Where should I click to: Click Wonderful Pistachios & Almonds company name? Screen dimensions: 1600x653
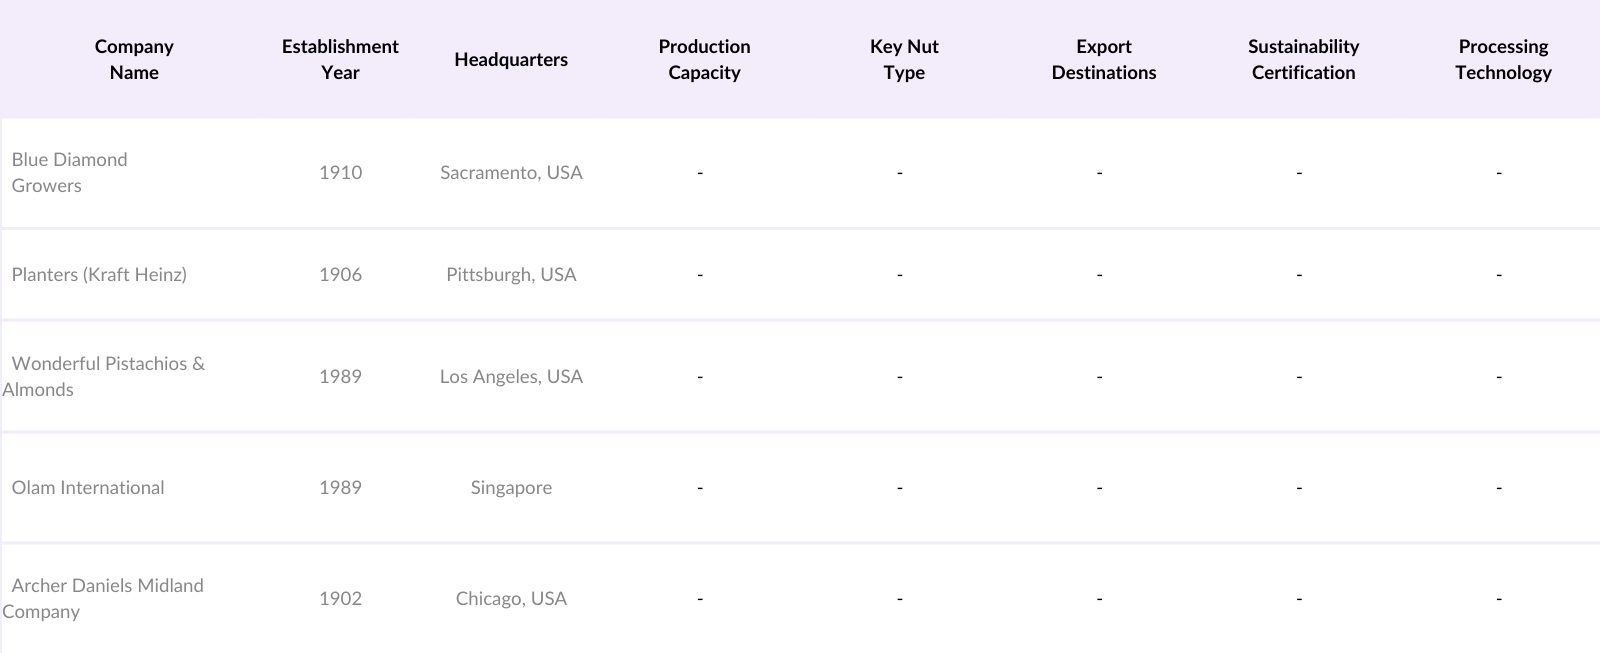click(x=107, y=376)
